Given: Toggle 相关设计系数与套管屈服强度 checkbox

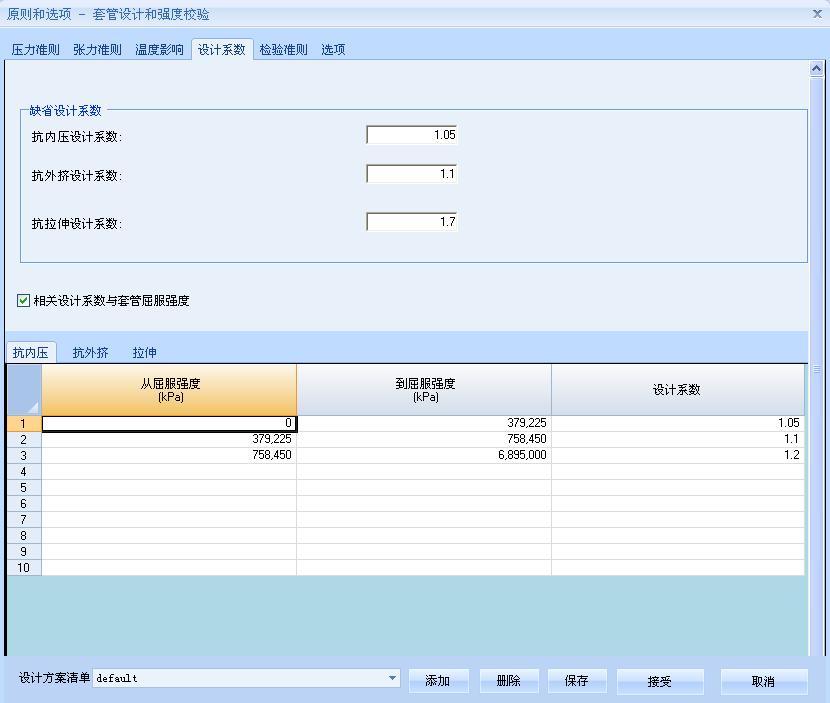Looking at the screenshot, I should (x=23, y=301).
